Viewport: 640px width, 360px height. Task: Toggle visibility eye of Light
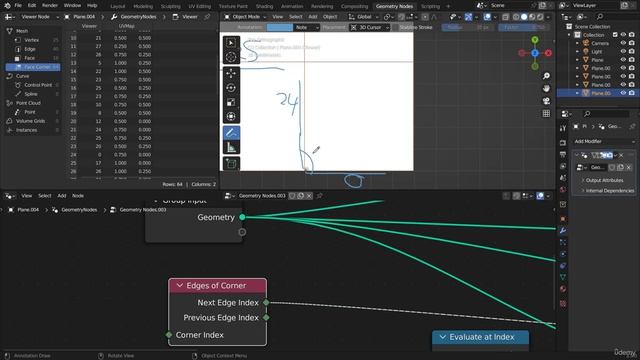623,51
